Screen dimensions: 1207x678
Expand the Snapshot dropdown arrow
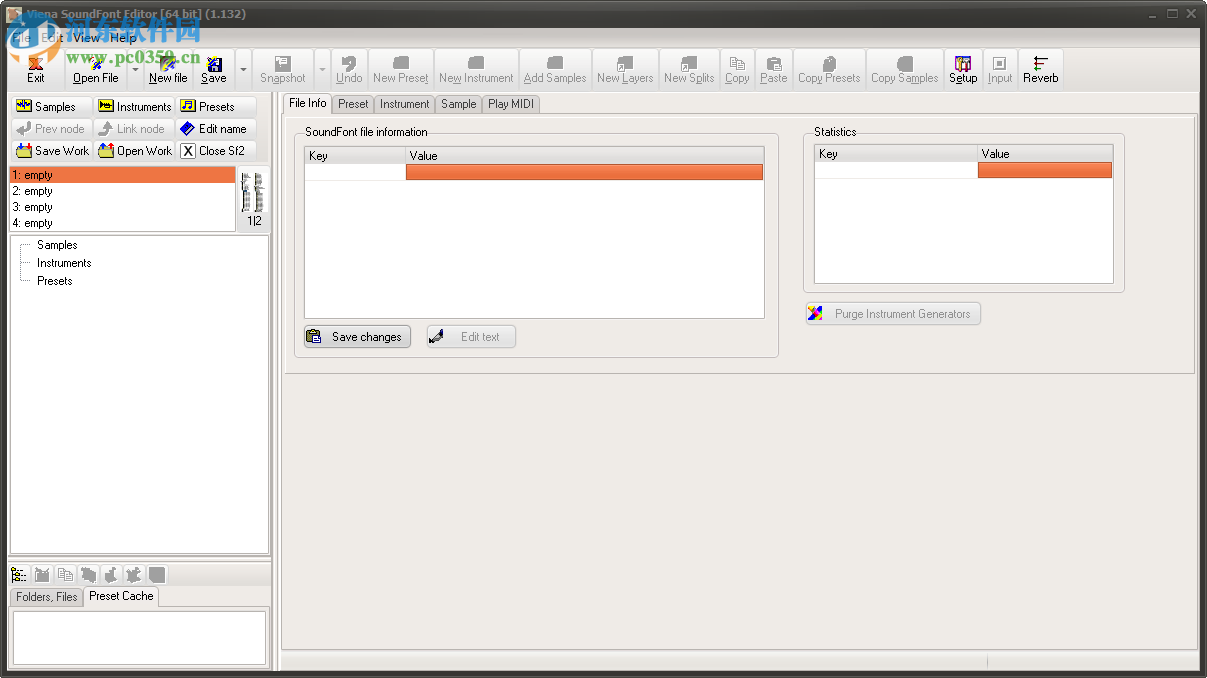322,69
